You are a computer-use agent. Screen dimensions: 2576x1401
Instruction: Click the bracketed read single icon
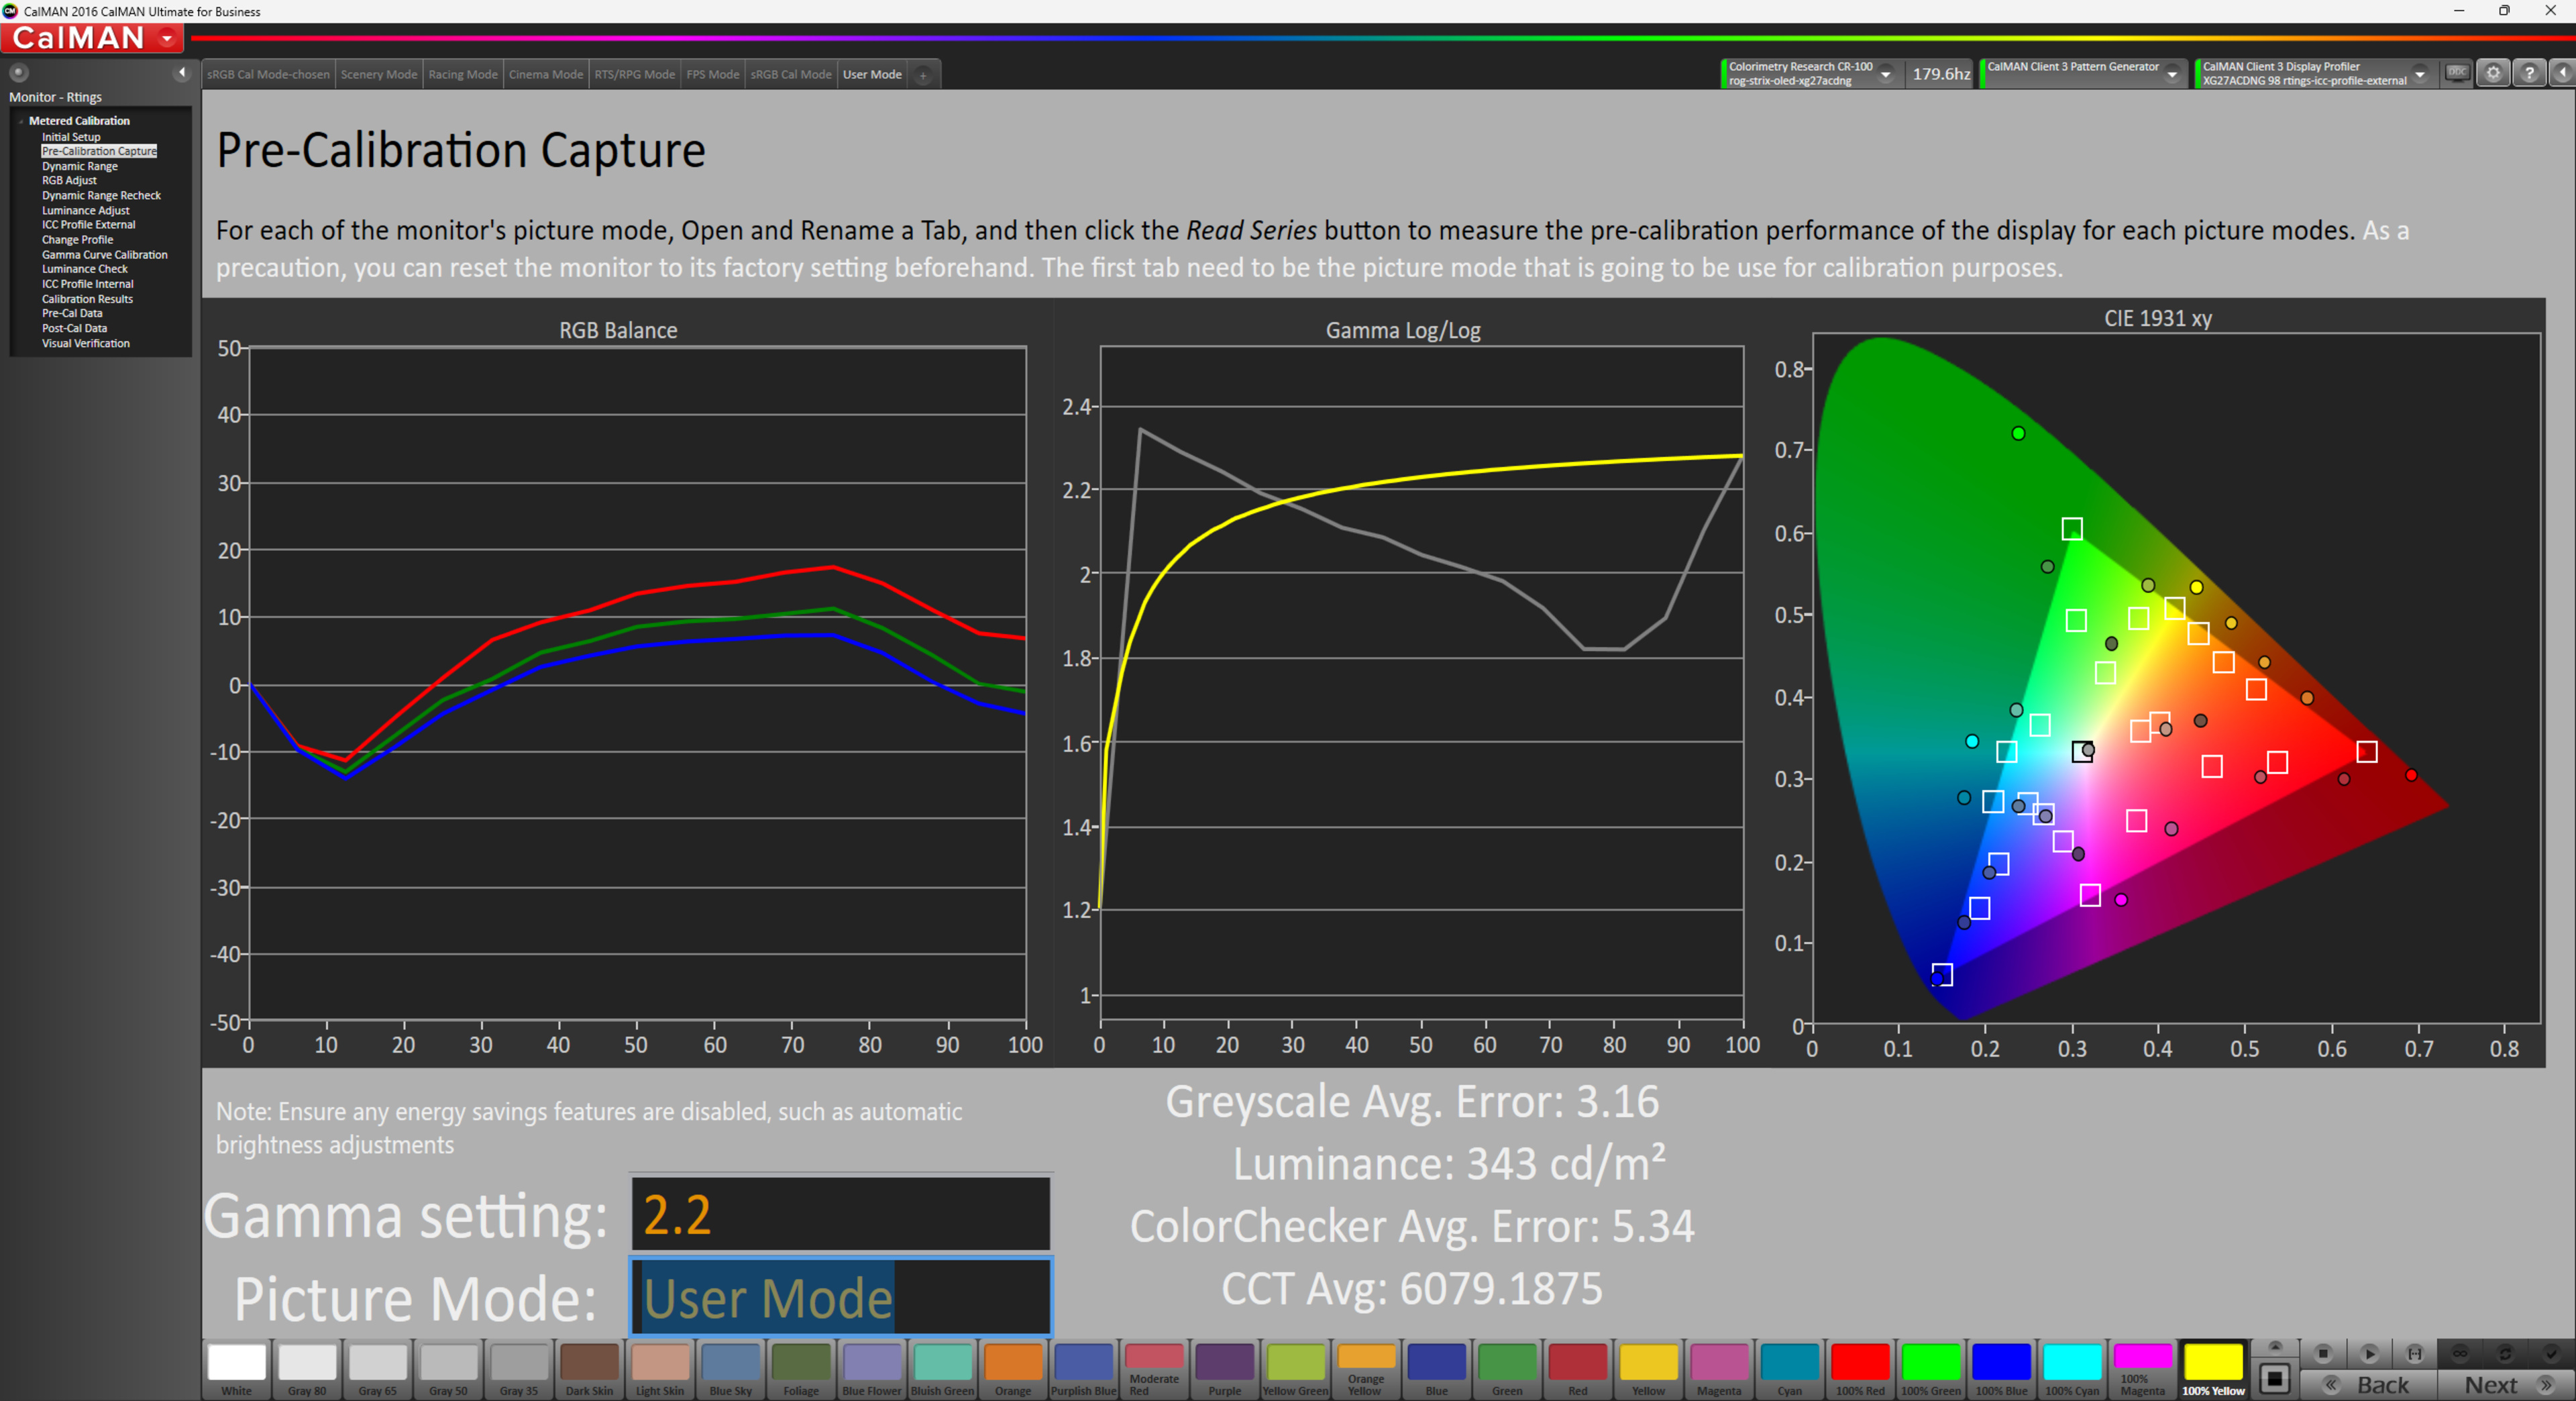click(2414, 1353)
